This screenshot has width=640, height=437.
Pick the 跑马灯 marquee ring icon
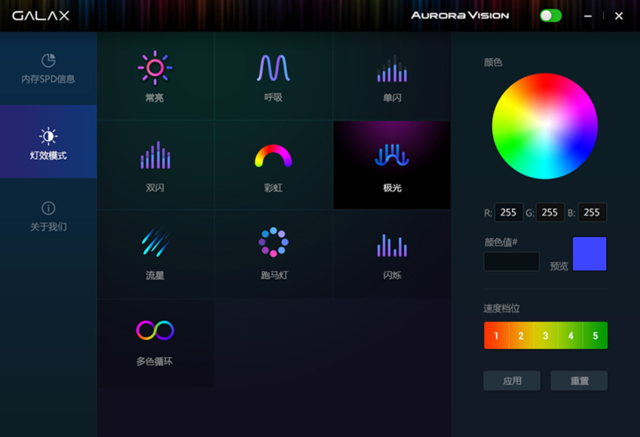coord(273,244)
